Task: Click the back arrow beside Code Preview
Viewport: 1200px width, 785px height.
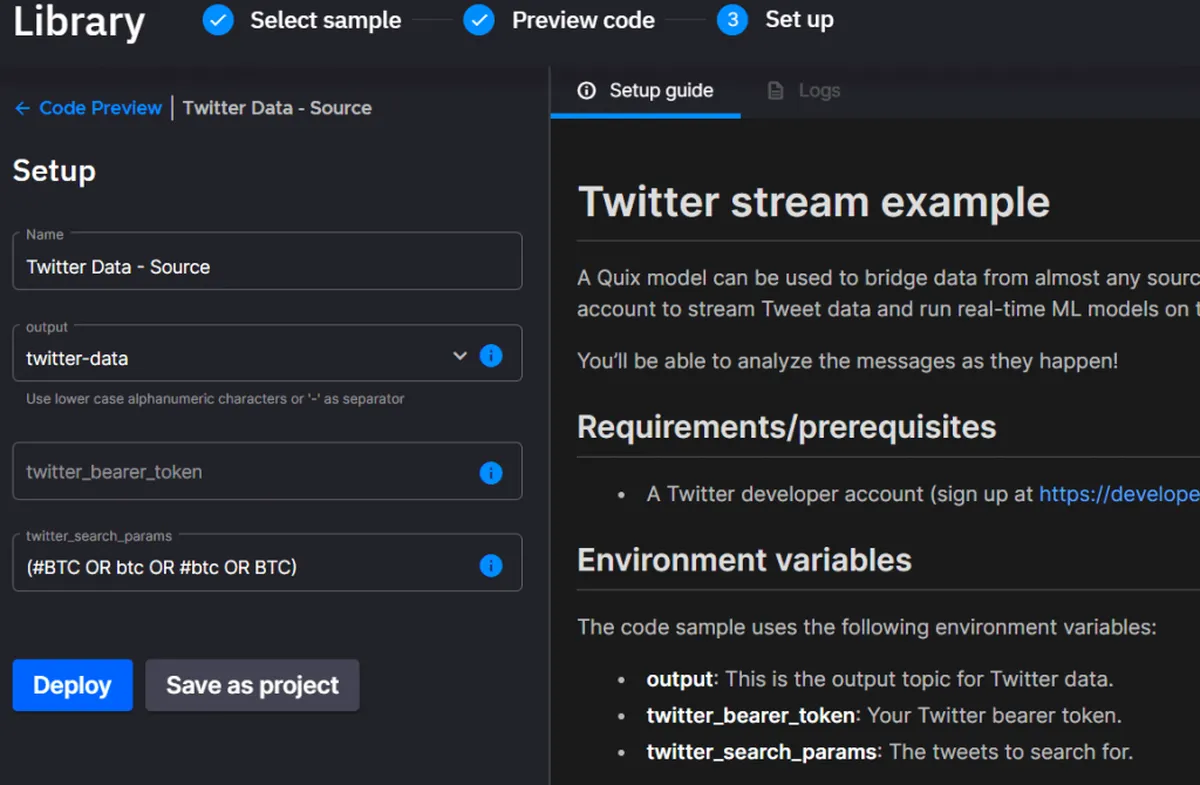Action: point(22,108)
